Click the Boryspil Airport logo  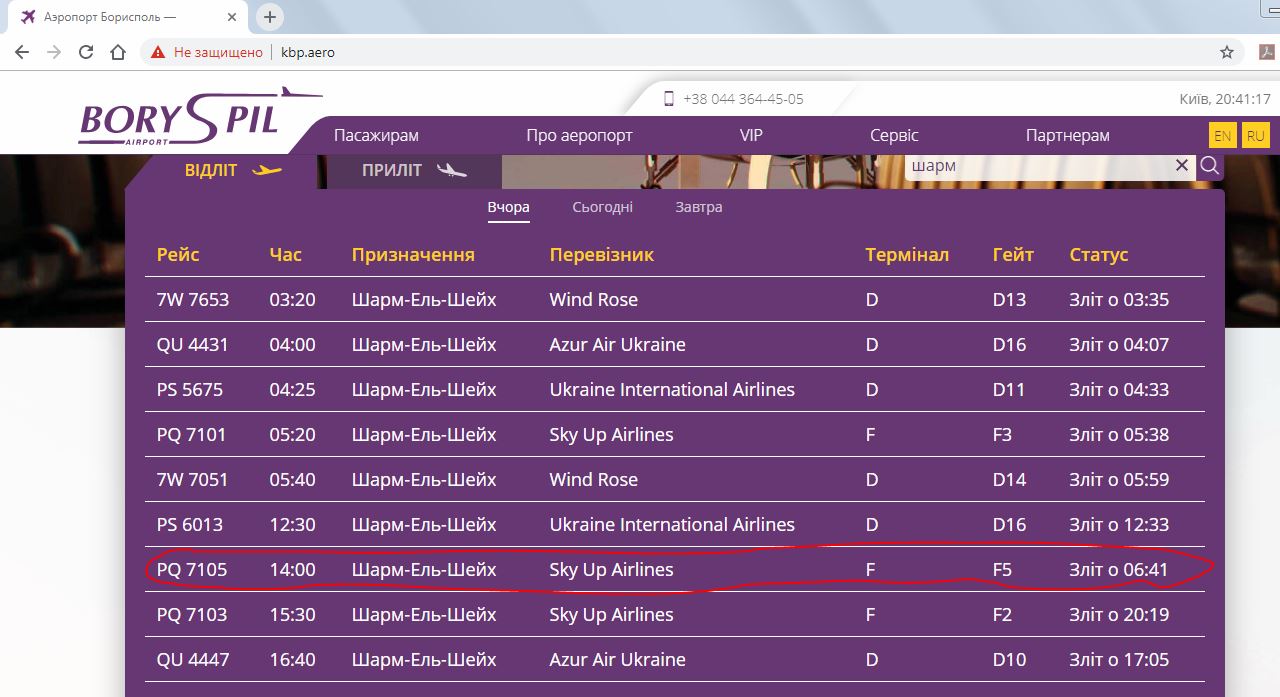(198, 118)
